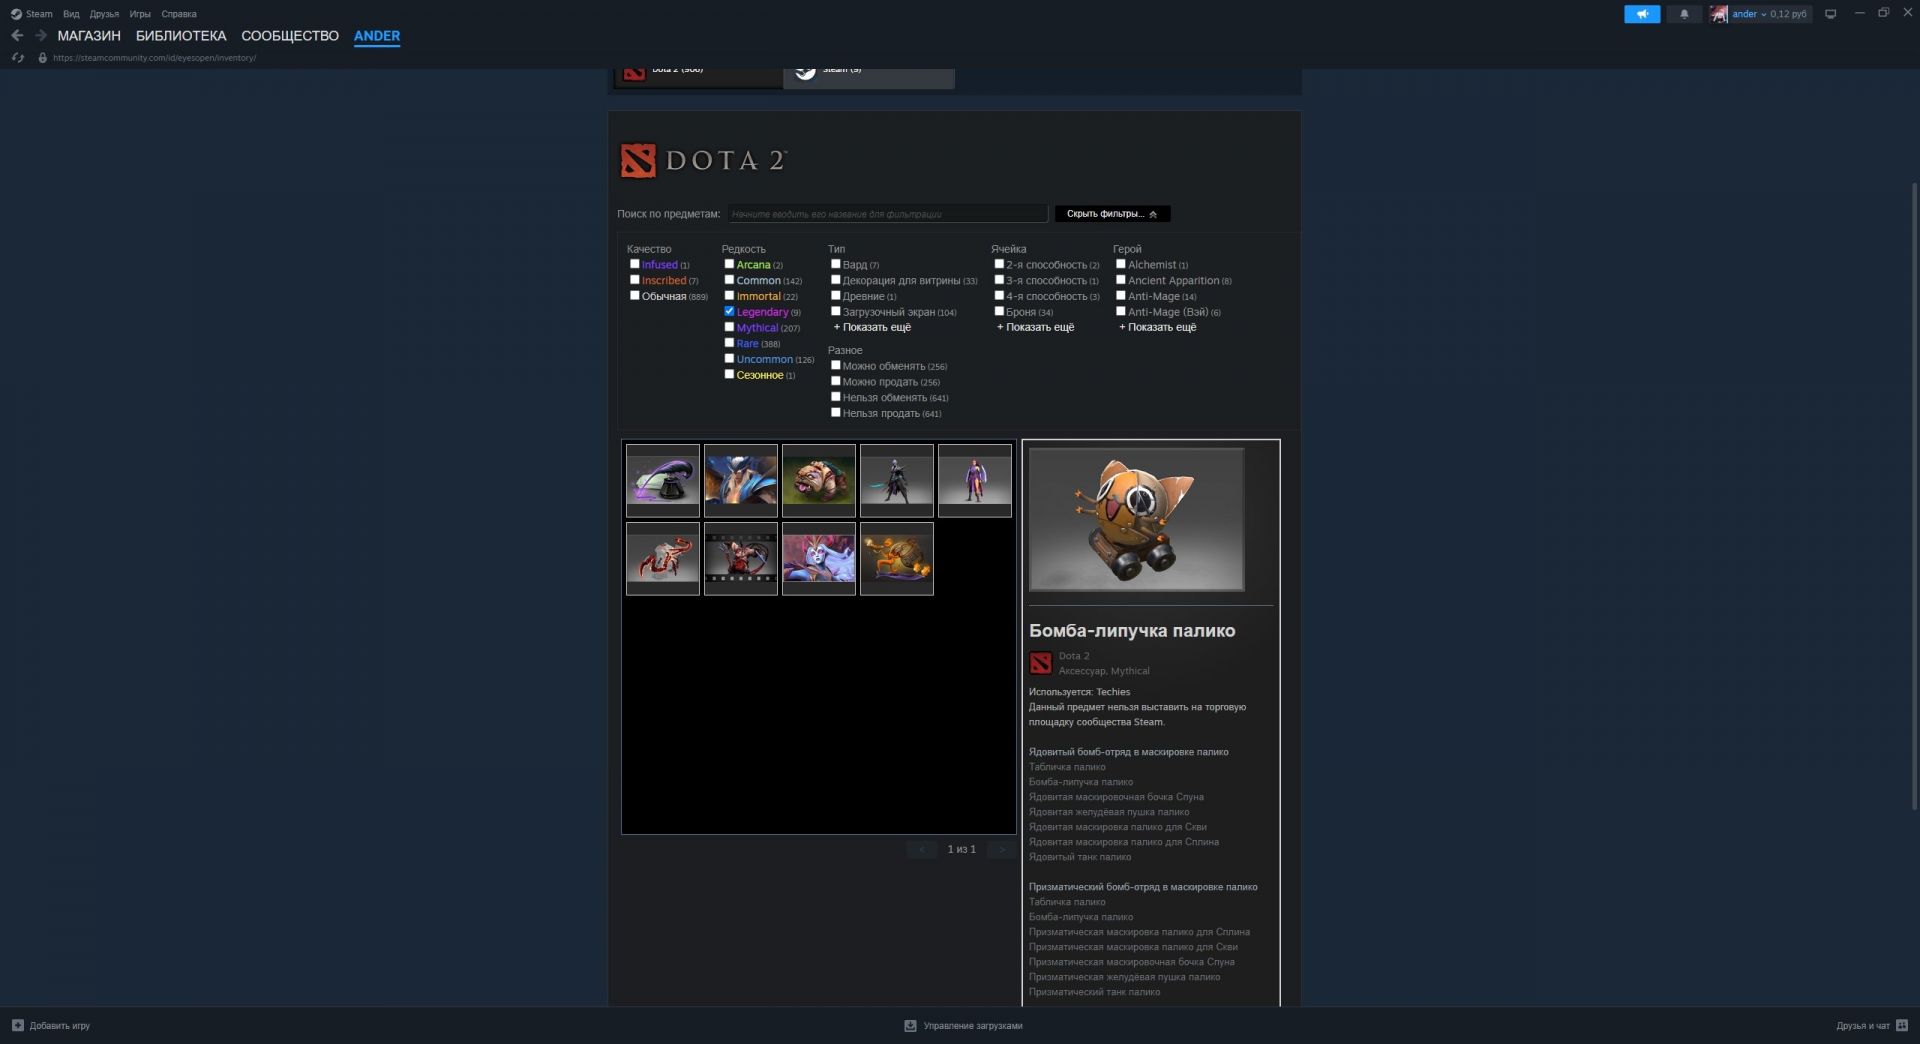This screenshot has height=1044, width=1920.
Task: Open Управление загрузками downloads manager
Action: click(x=964, y=1026)
